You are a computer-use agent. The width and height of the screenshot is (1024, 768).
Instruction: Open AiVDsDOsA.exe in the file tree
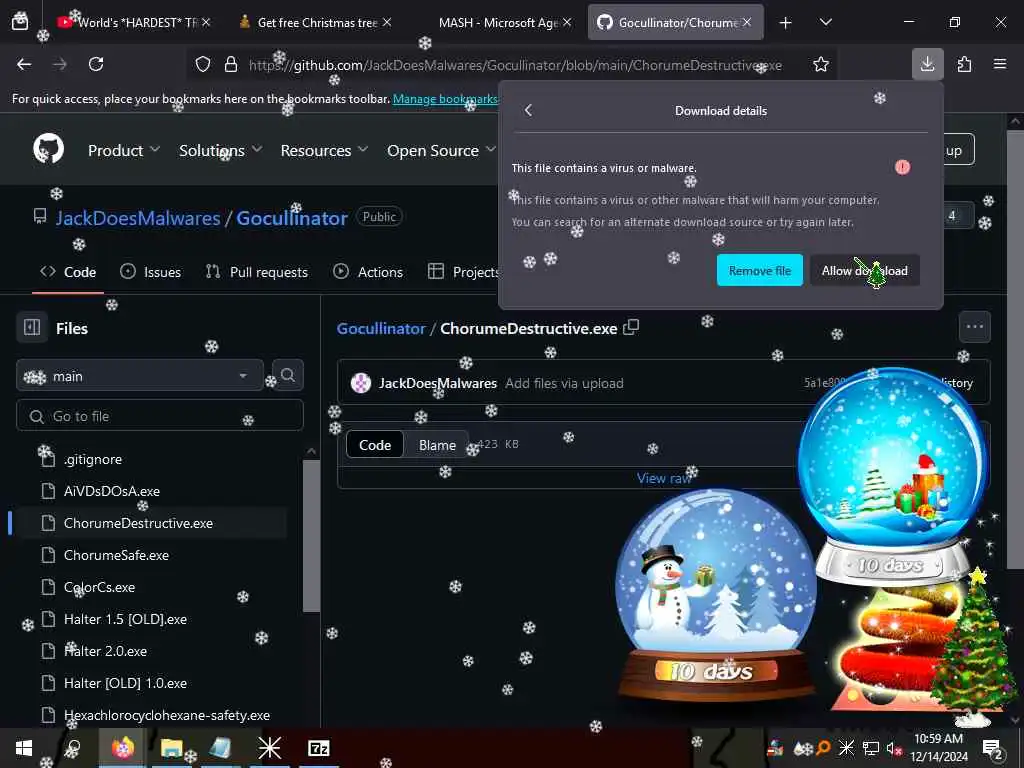112,491
